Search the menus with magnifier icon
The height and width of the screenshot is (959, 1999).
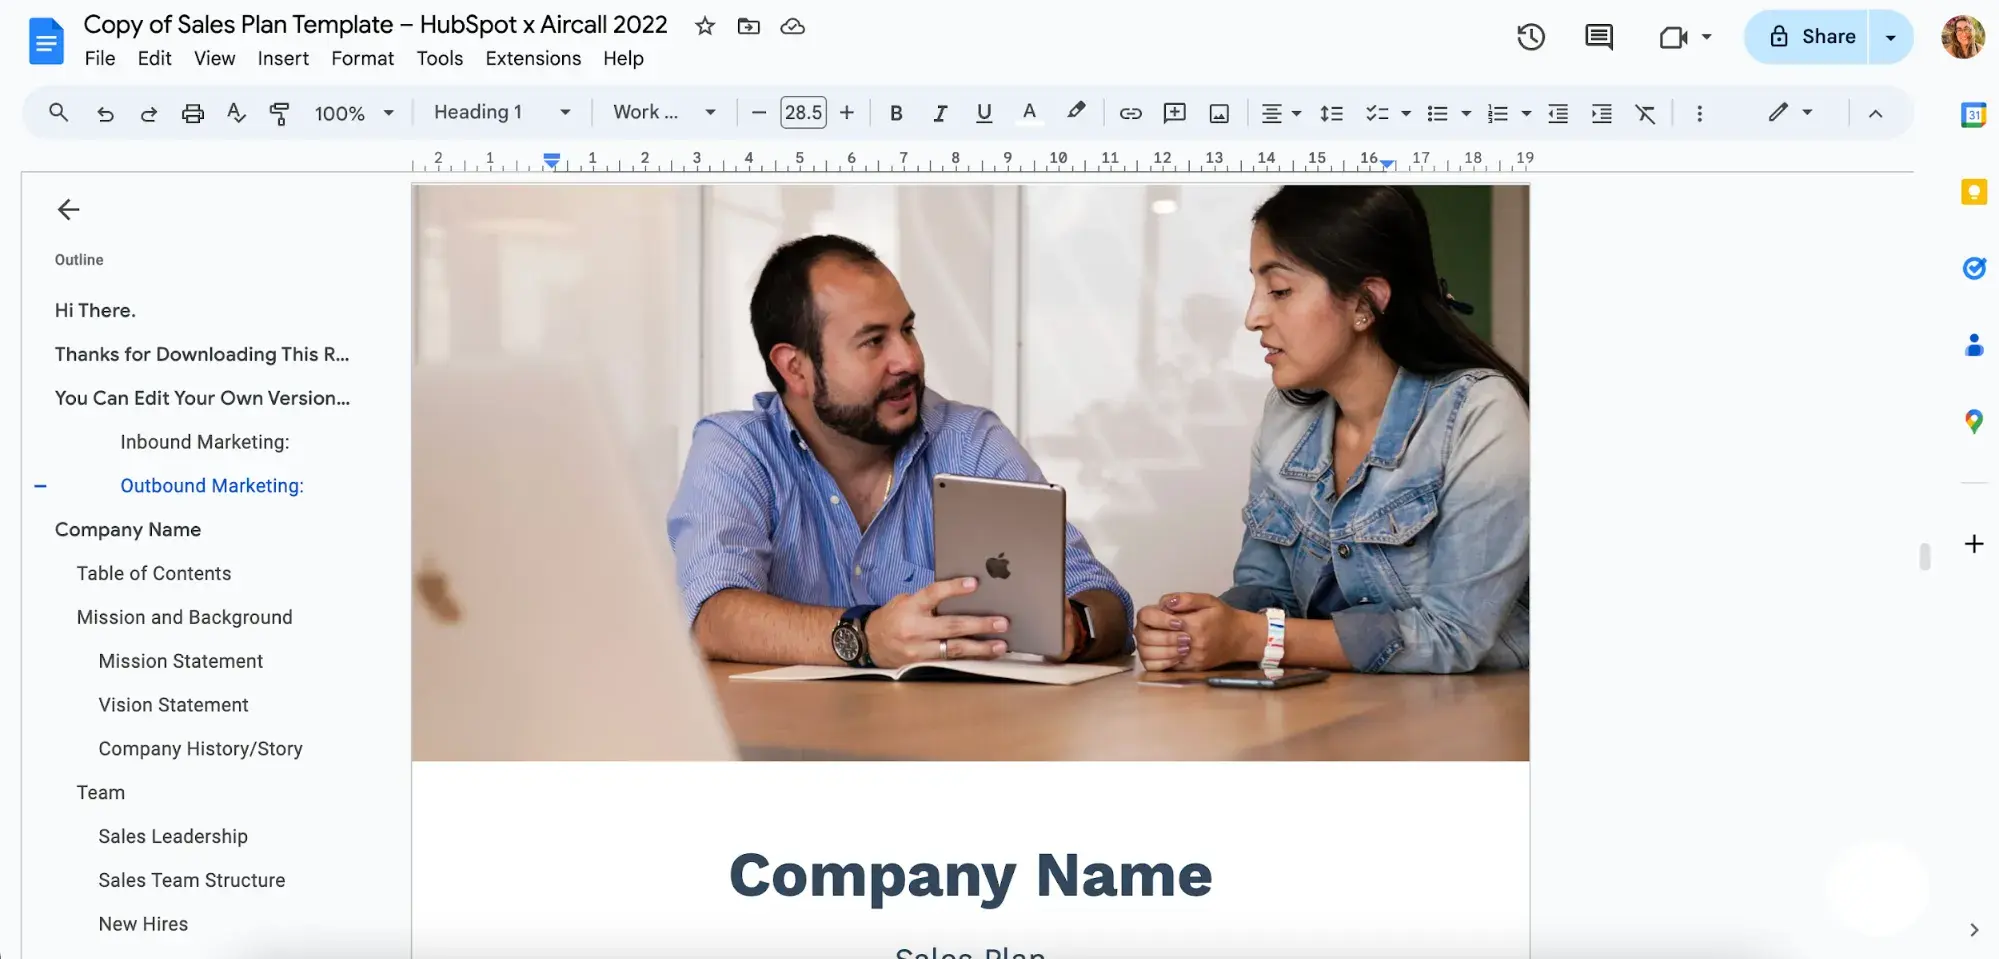[59, 113]
